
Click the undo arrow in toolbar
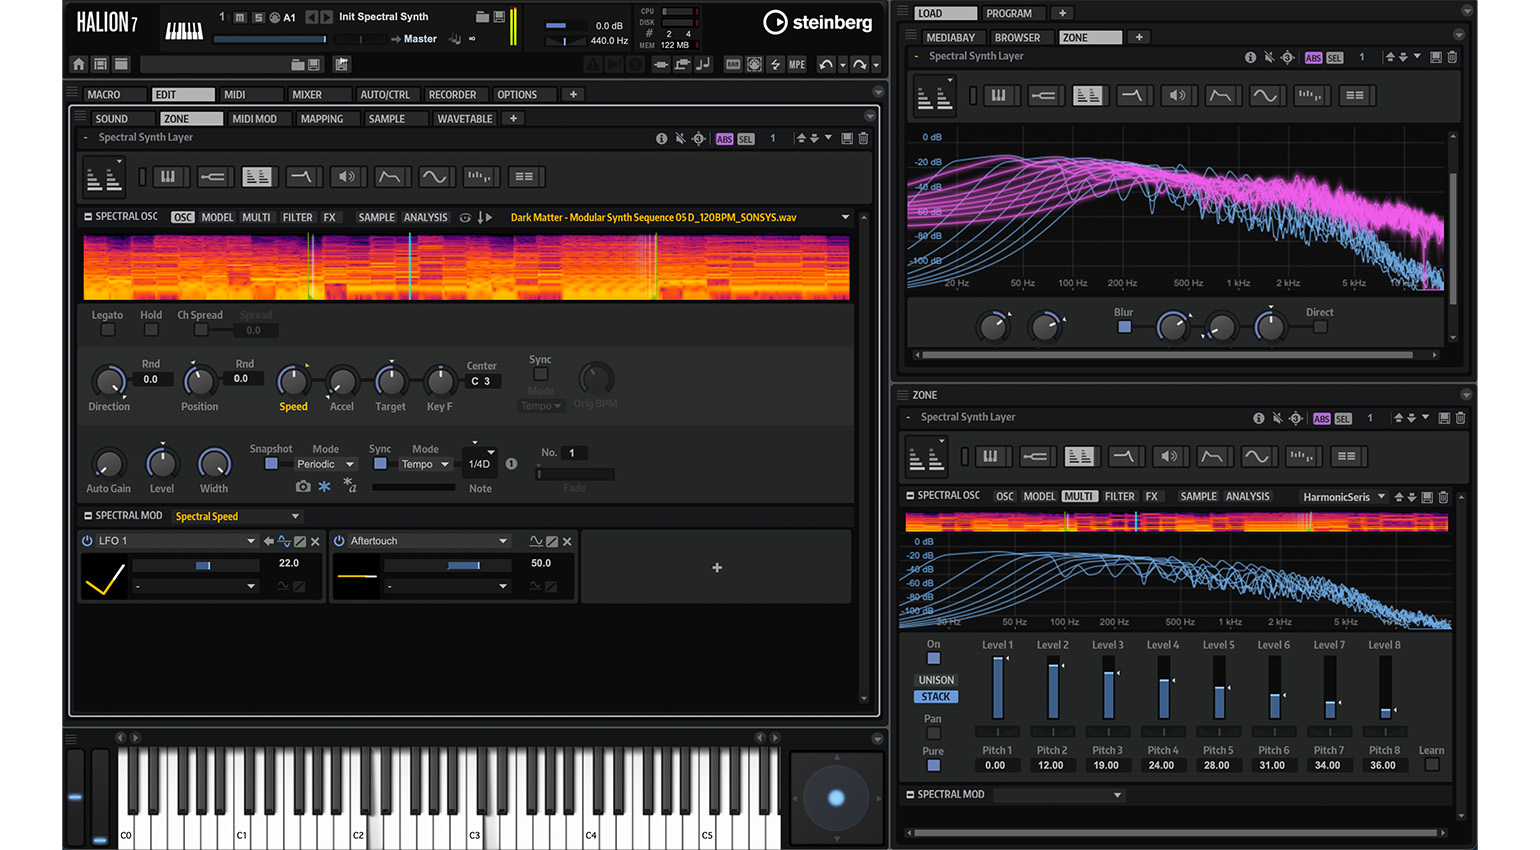coord(826,64)
